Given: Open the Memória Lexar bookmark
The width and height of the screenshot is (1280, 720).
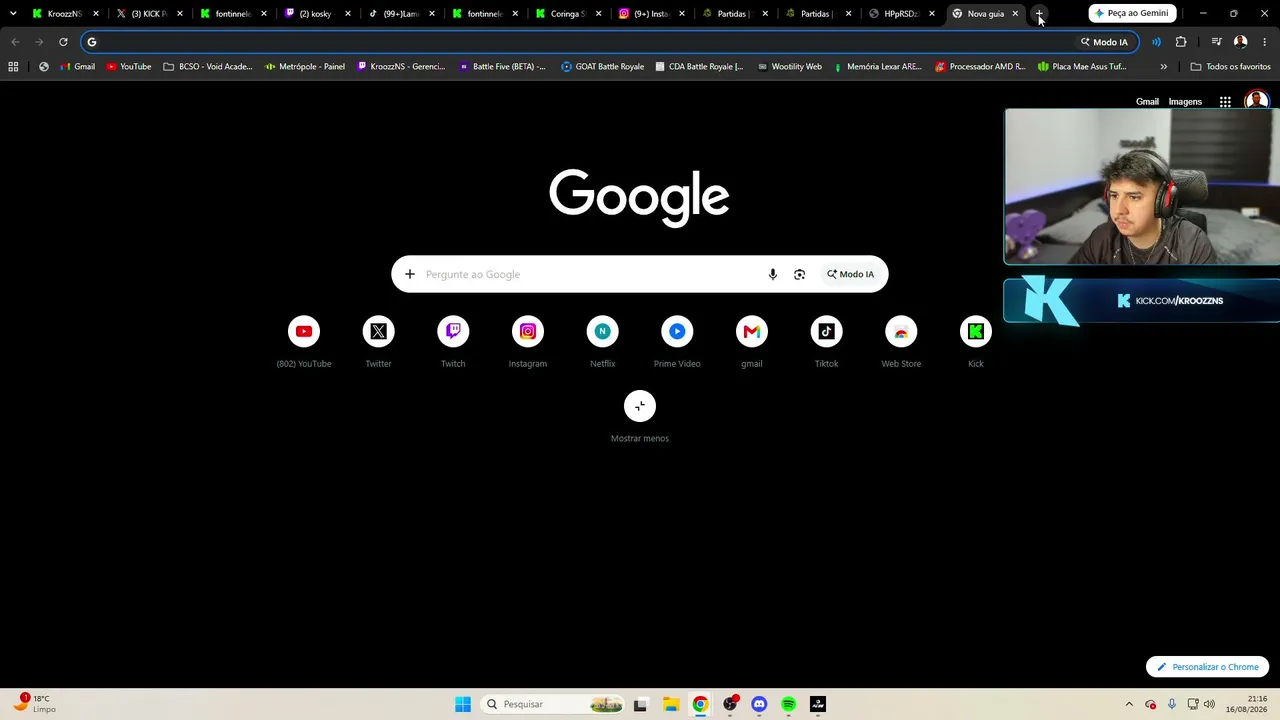Looking at the screenshot, I should 877,67.
